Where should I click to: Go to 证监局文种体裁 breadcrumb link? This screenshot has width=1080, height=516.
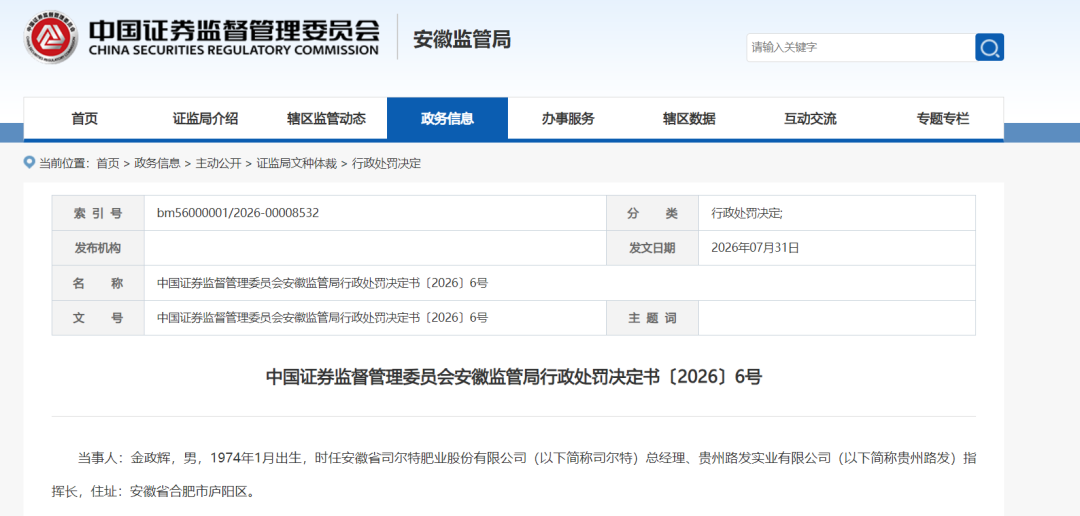[297, 163]
